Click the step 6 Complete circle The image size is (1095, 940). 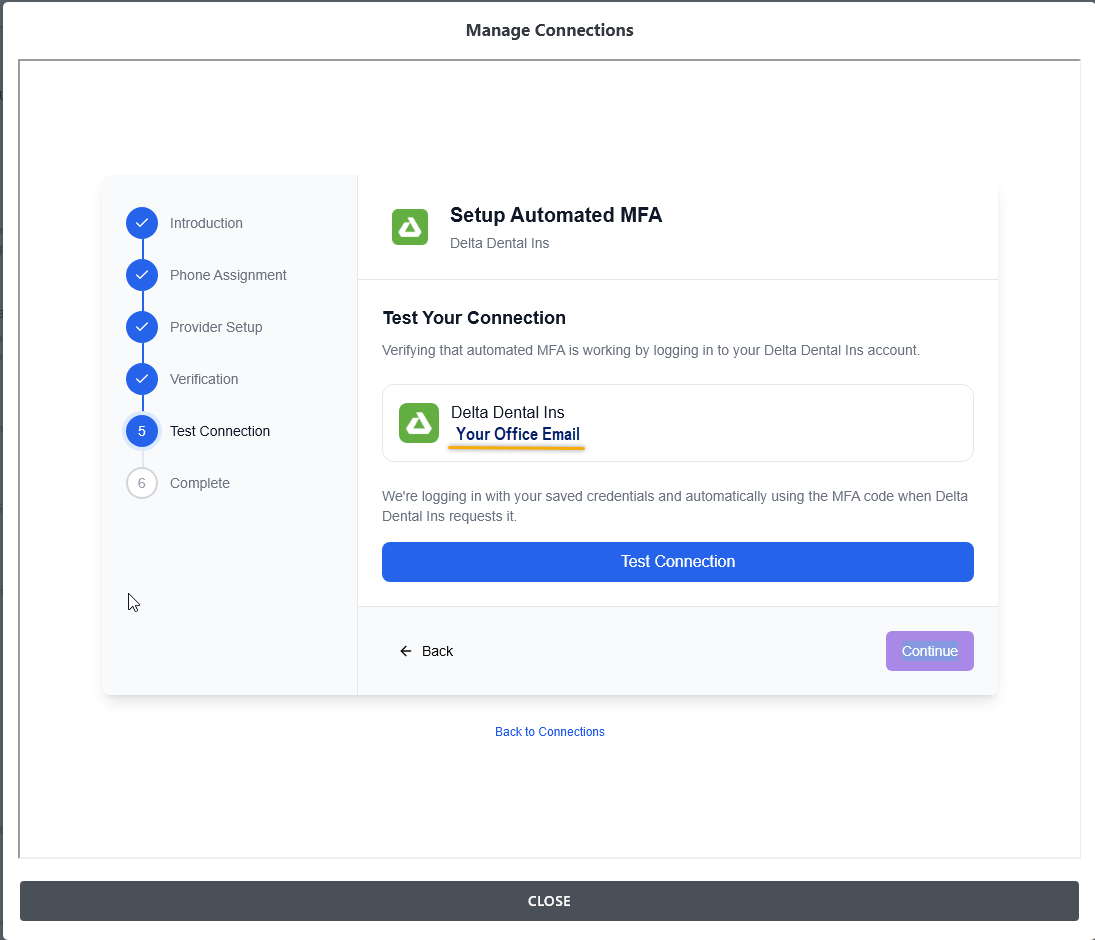[142, 483]
